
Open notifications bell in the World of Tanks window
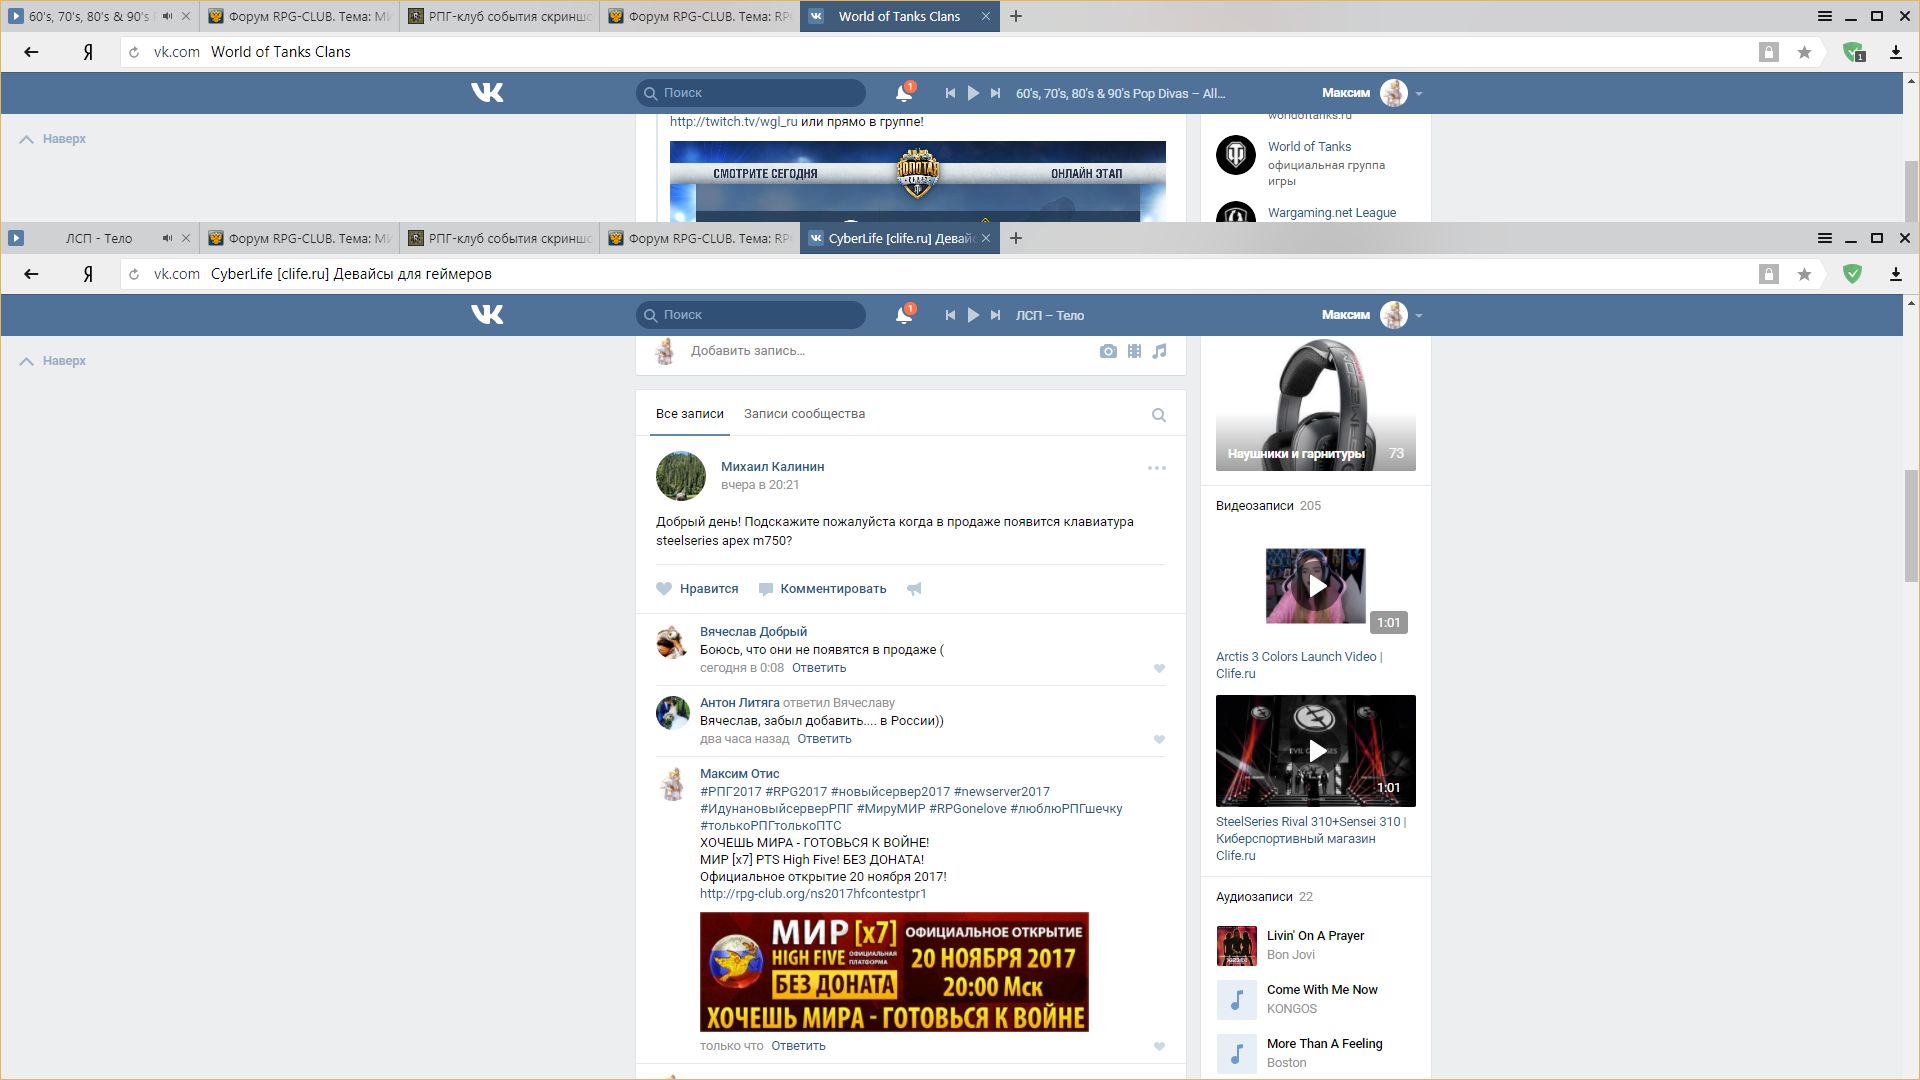coord(904,92)
